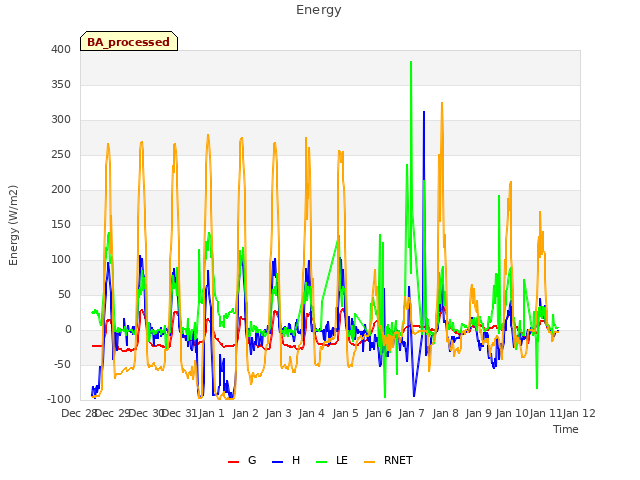Click the 50 y-axis tick label
The image size is (640, 480).
[64, 295]
